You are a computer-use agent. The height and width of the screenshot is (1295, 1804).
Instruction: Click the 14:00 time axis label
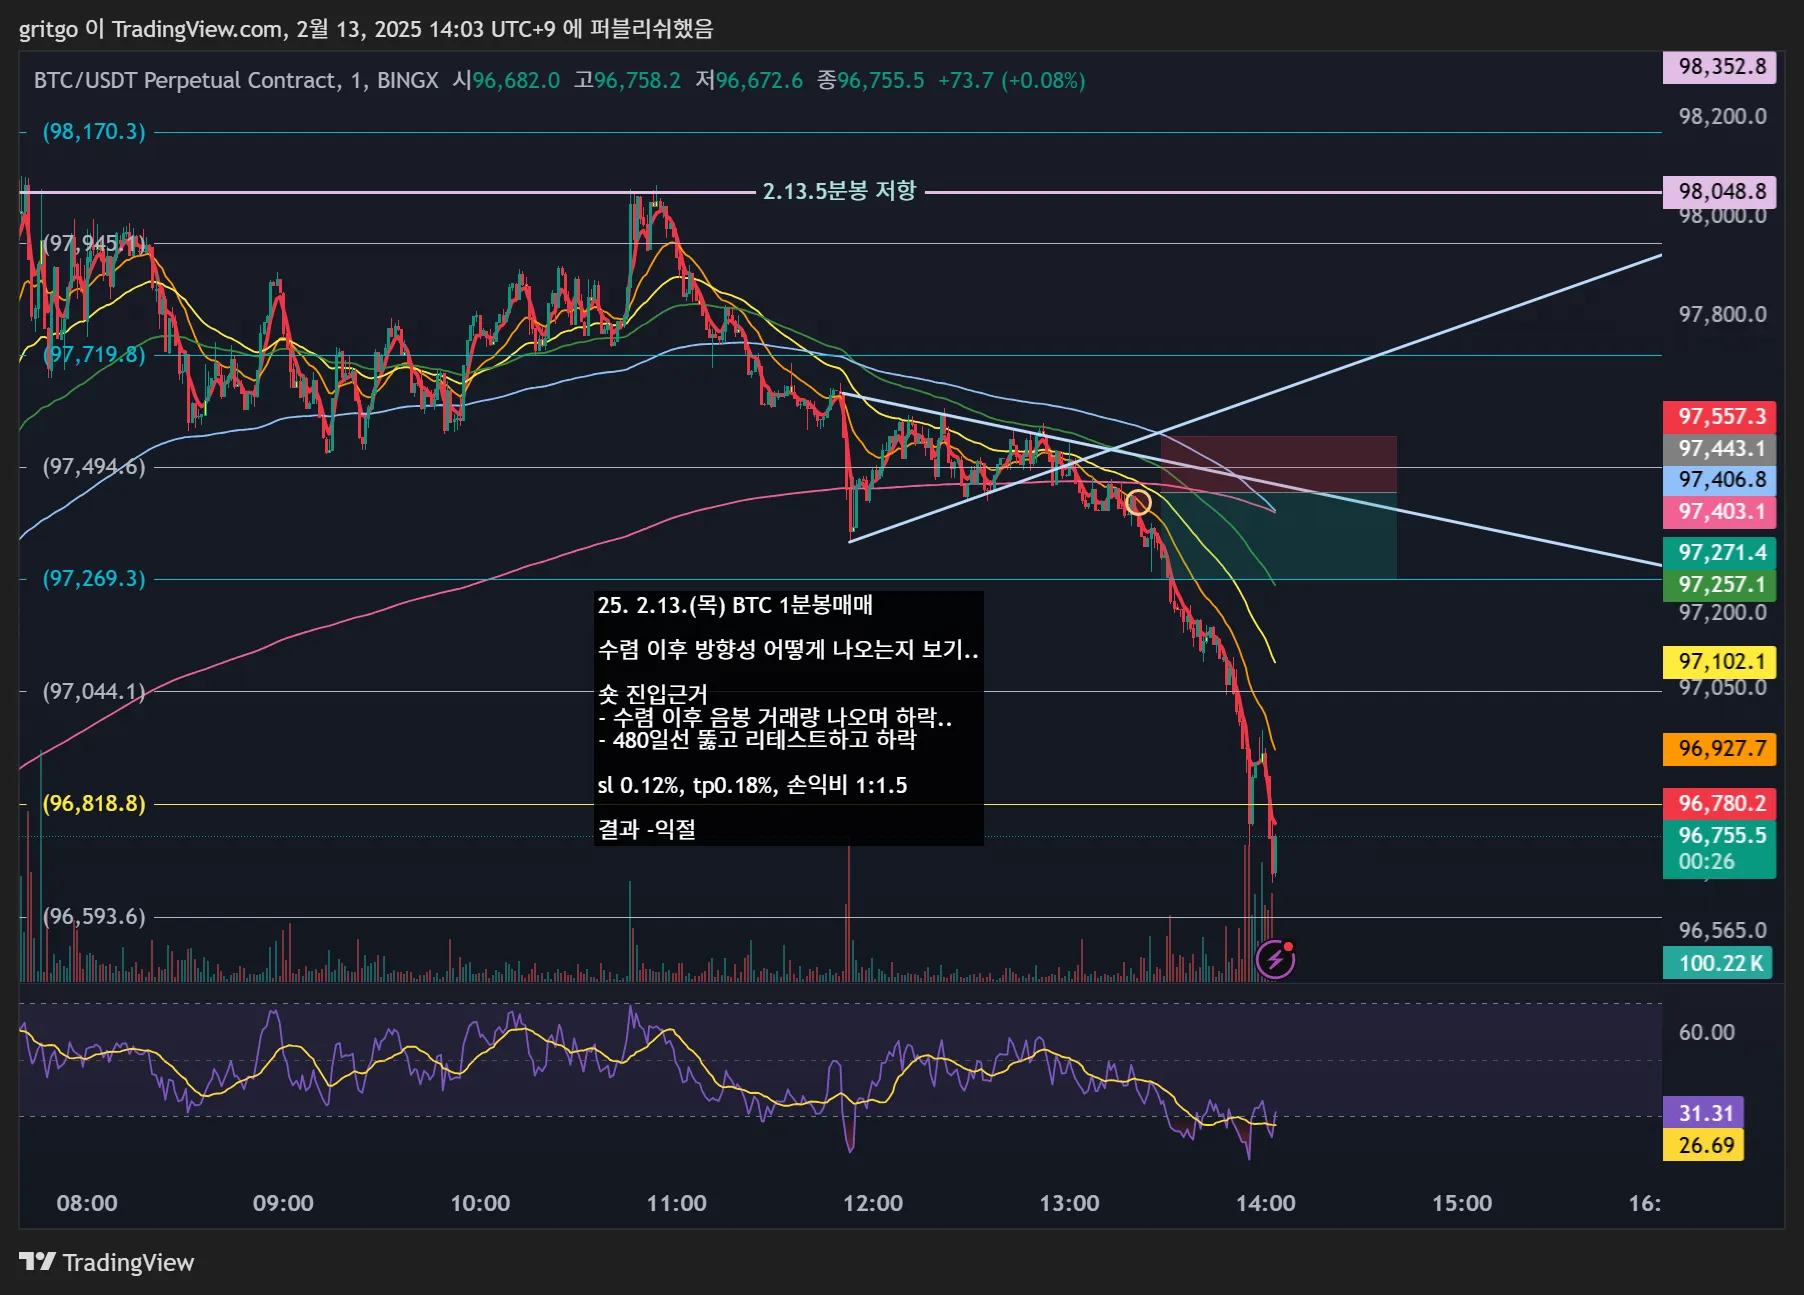click(1266, 1203)
